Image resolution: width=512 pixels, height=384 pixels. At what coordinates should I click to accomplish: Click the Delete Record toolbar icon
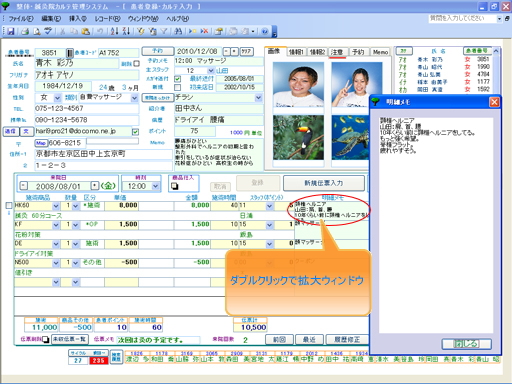click(x=204, y=31)
